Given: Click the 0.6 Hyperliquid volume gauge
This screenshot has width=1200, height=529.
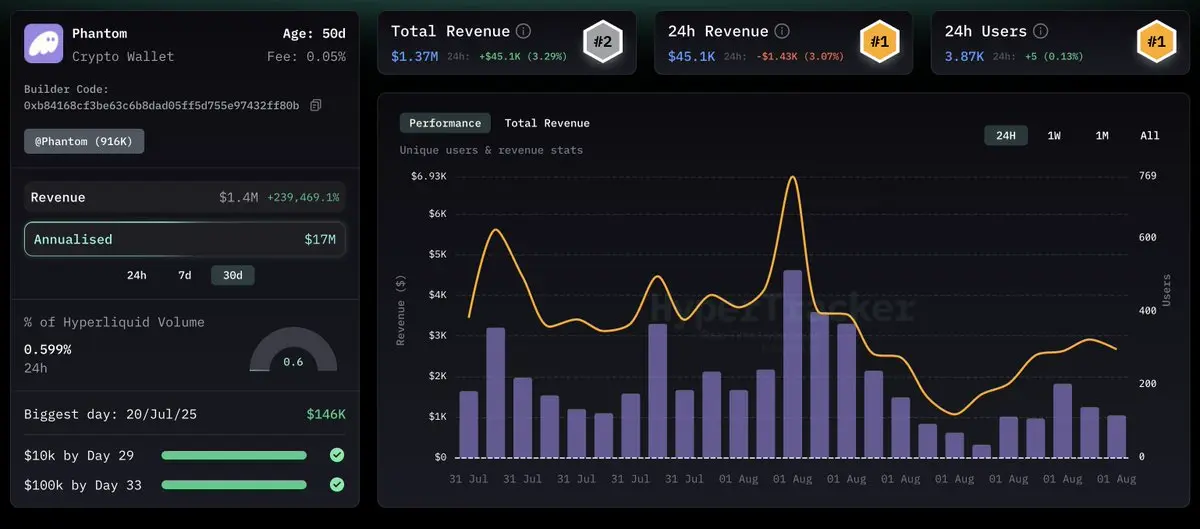Looking at the screenshot, I should point(293,352).
